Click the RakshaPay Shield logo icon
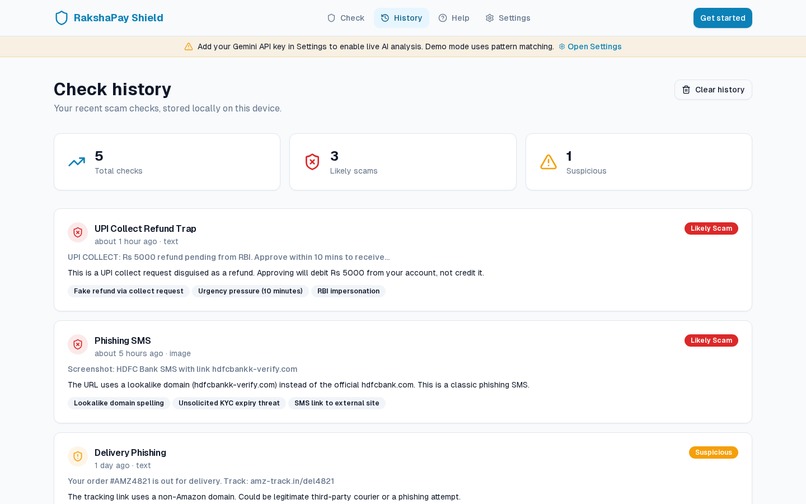 pos(62,18)
